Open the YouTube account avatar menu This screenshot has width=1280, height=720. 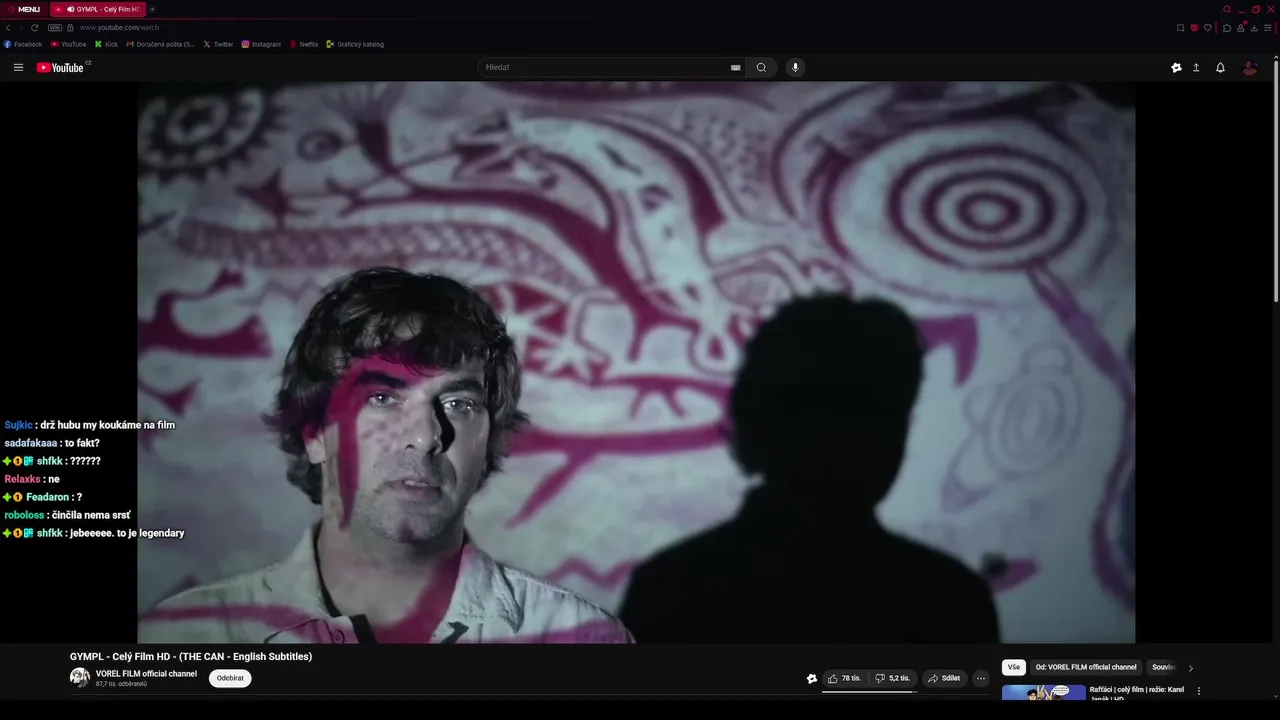tap(1249, 67)
